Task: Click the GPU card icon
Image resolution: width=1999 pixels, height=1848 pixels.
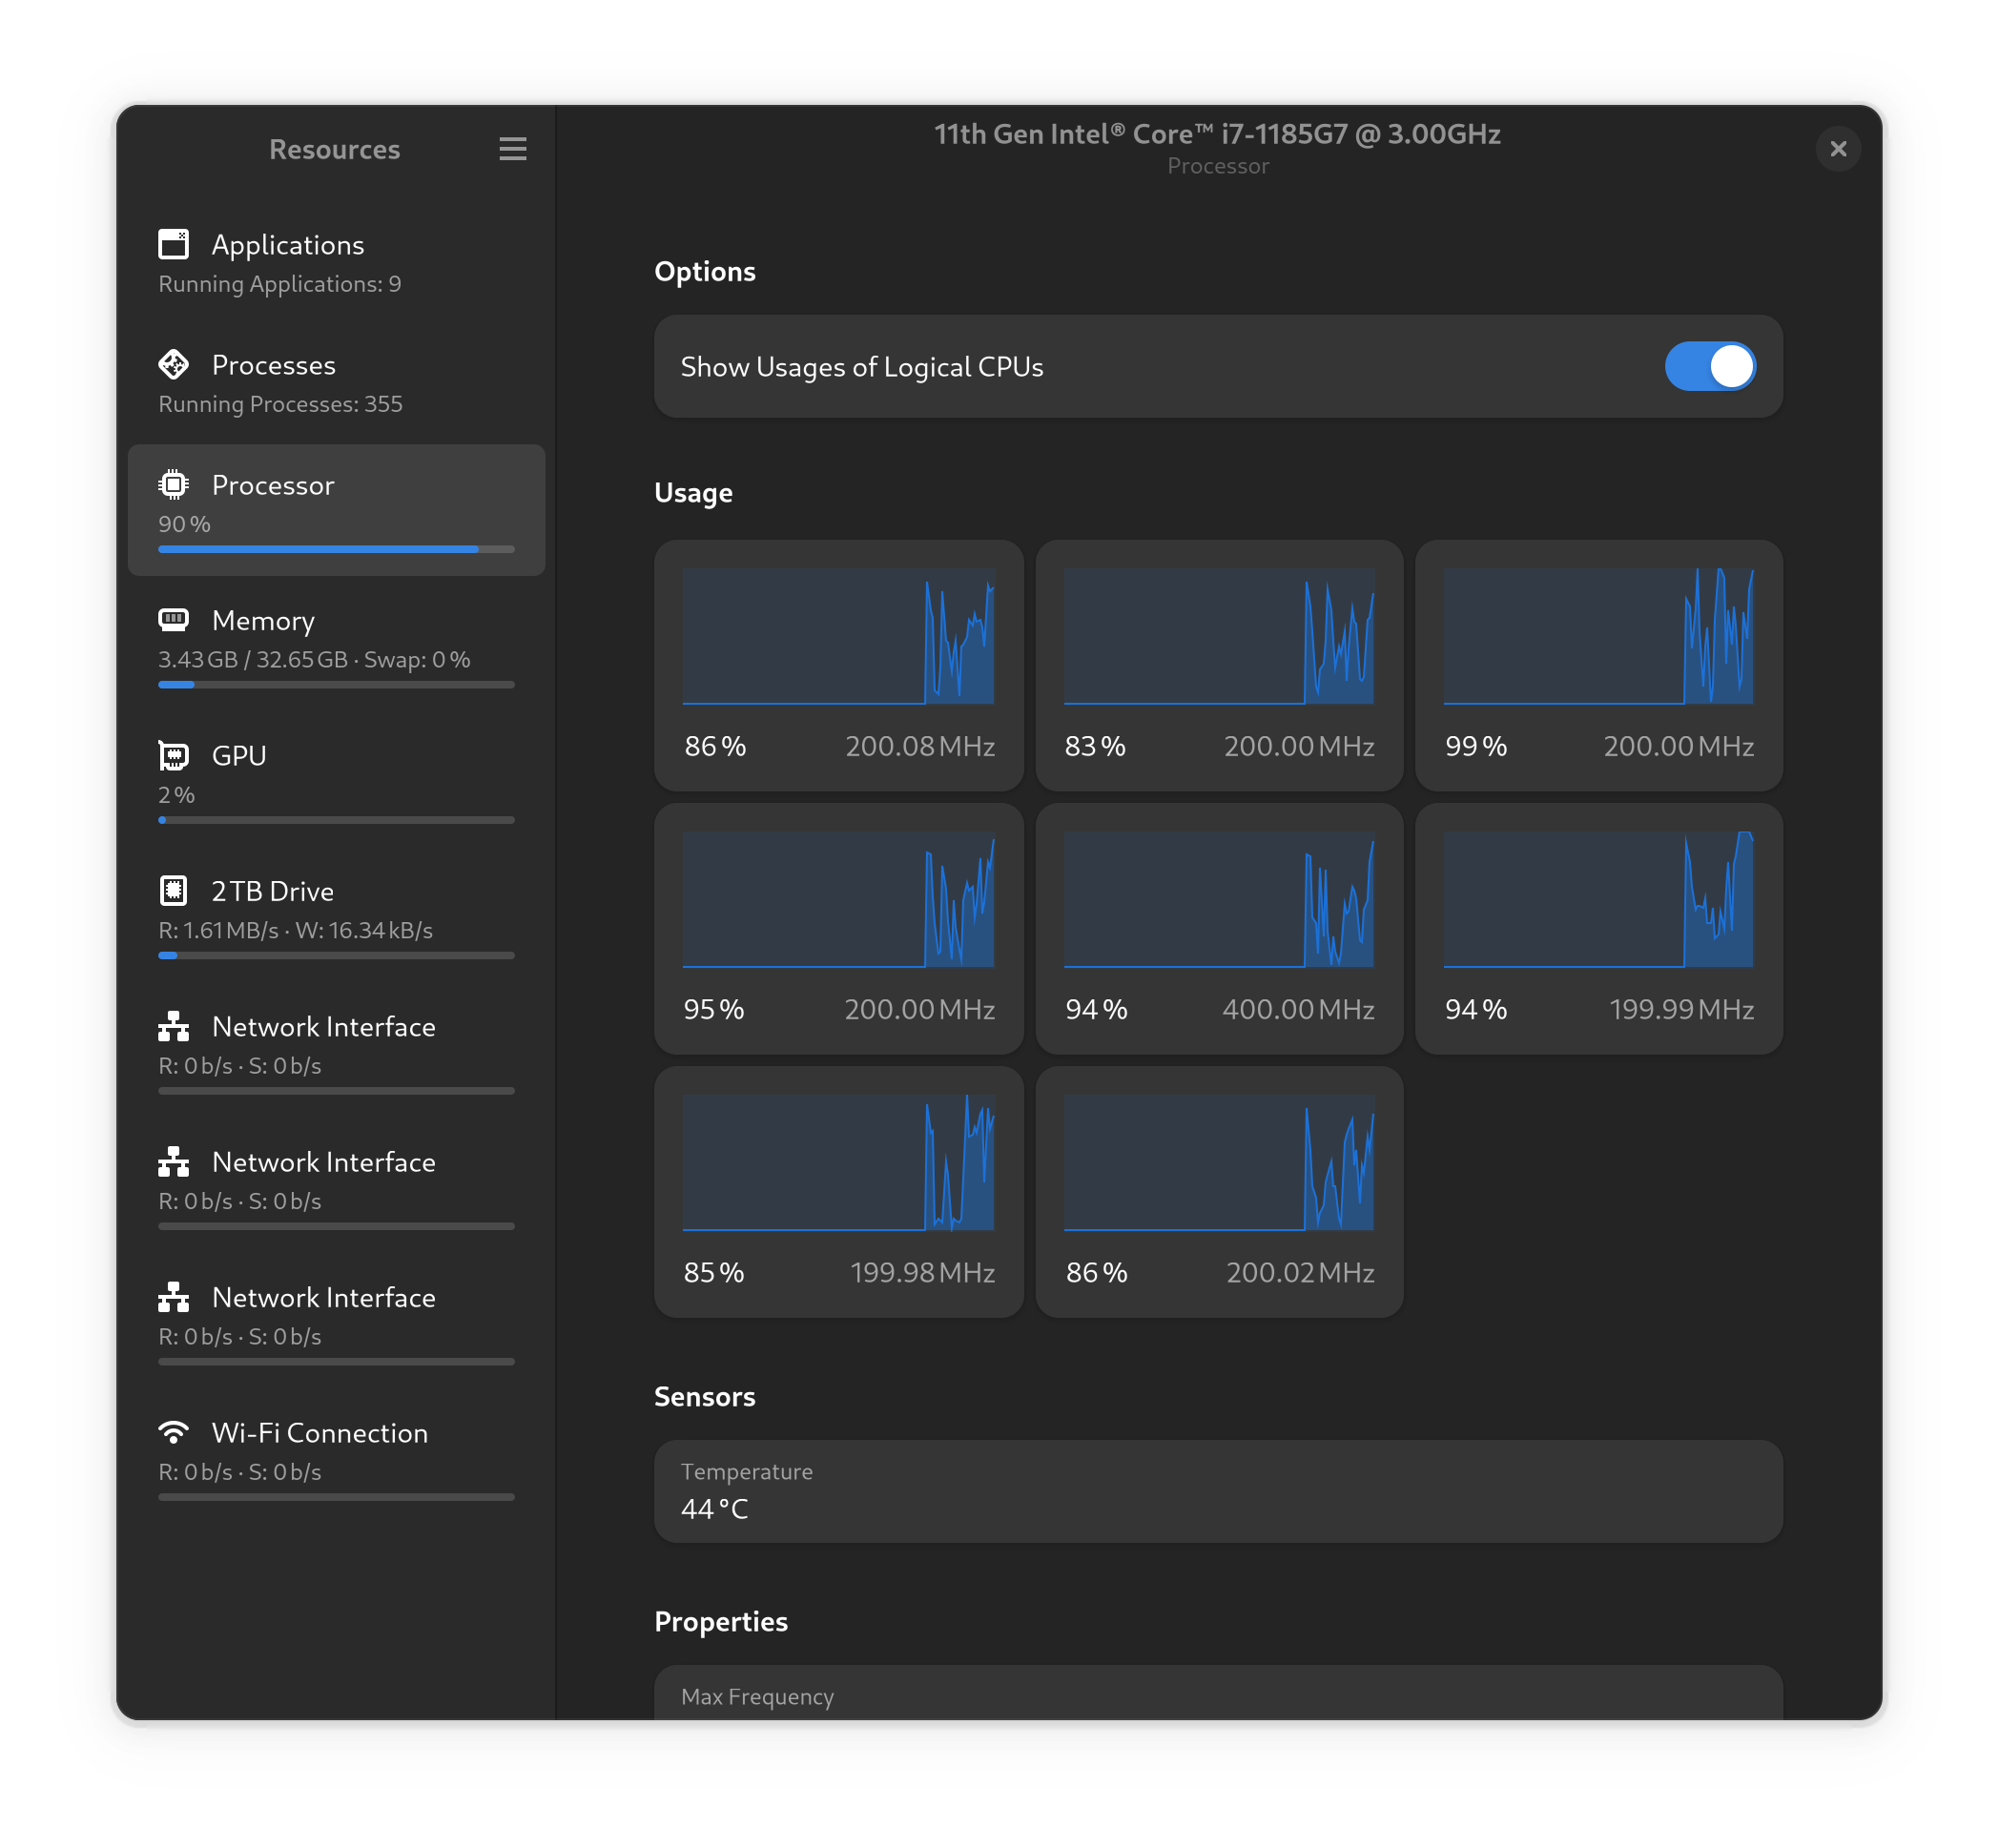Action: click(x=173, y=755)
